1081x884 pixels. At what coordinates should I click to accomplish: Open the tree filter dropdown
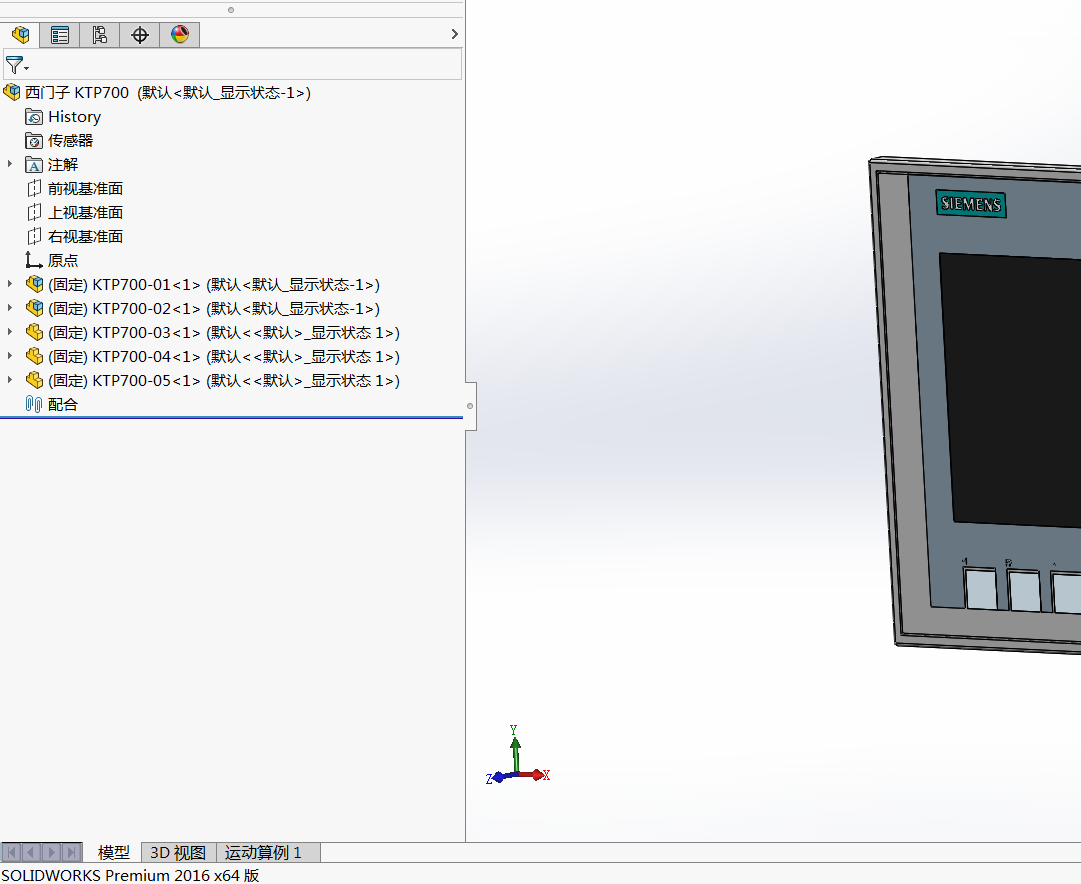coord(17,66)
